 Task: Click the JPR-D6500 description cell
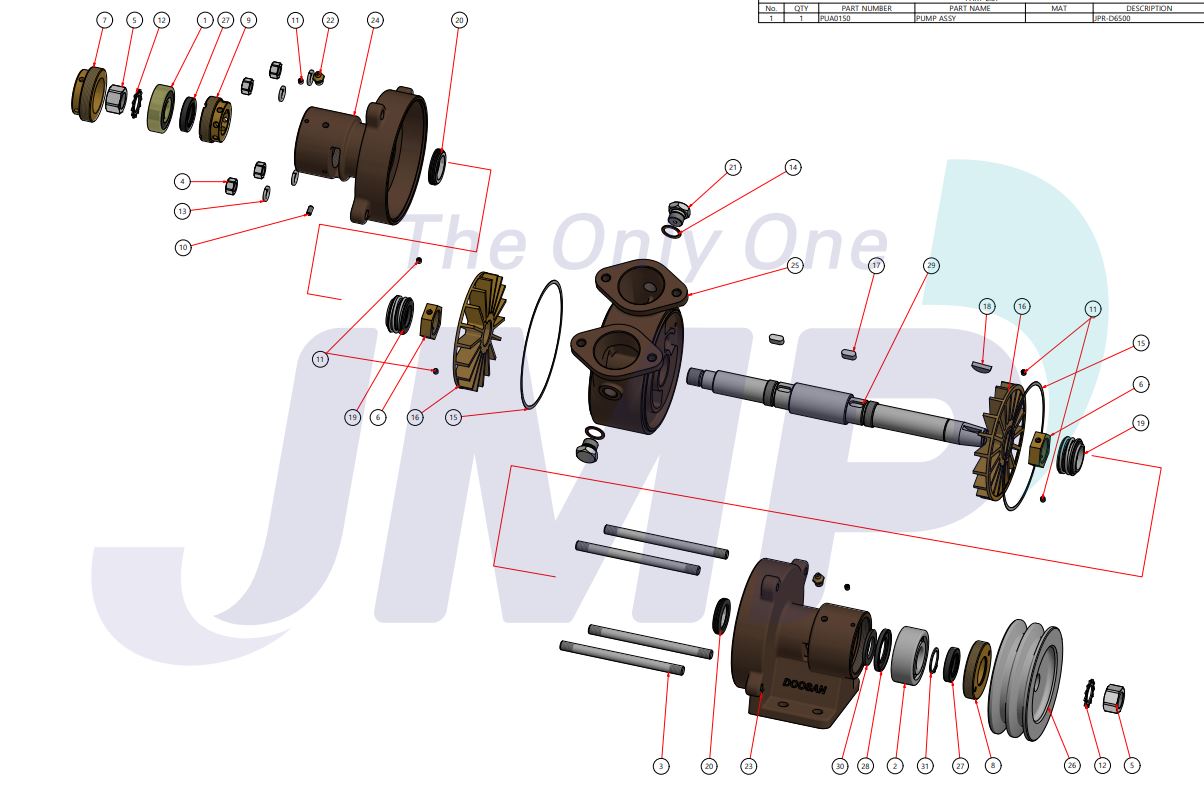1147,18
